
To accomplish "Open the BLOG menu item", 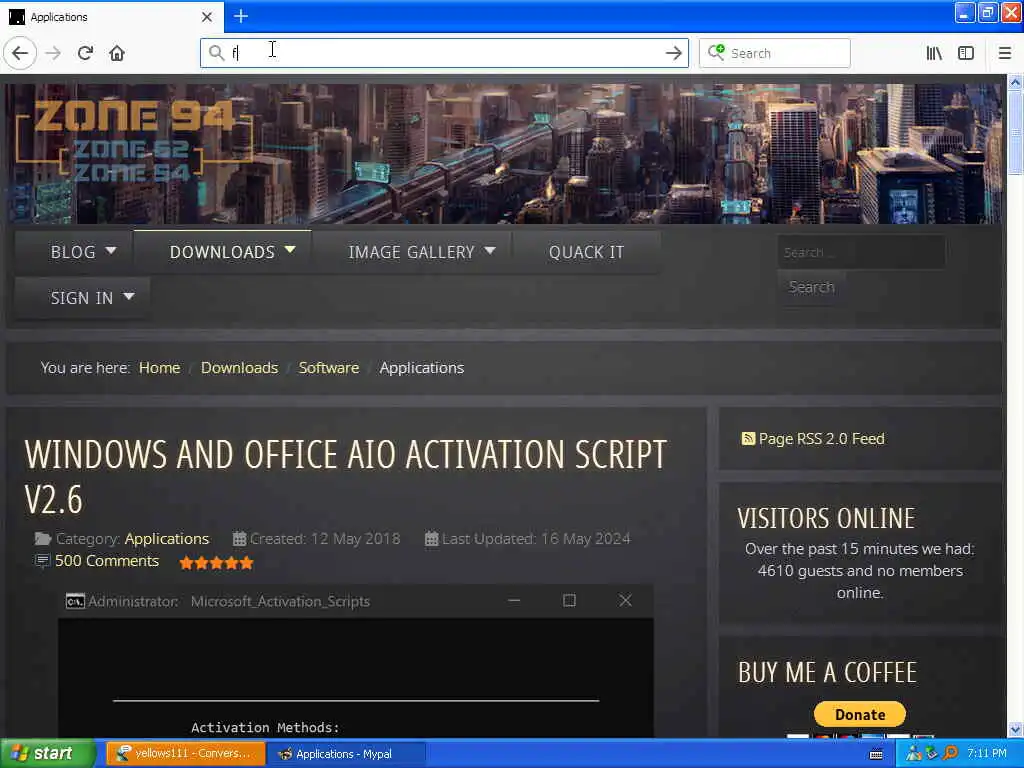I will (73, 252).
